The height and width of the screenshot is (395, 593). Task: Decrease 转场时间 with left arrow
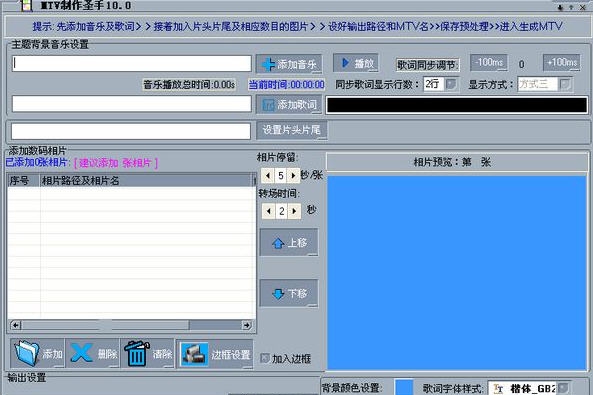[269, 211]
